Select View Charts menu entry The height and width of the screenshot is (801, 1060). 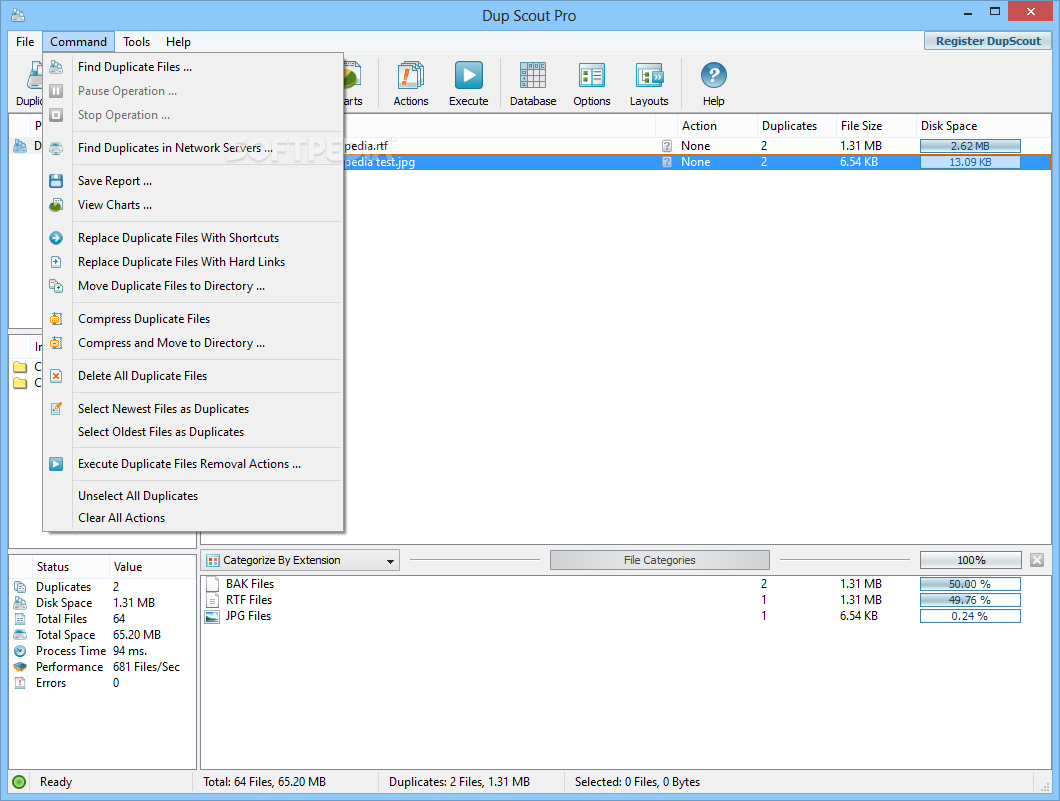click(x=193, y=205)
